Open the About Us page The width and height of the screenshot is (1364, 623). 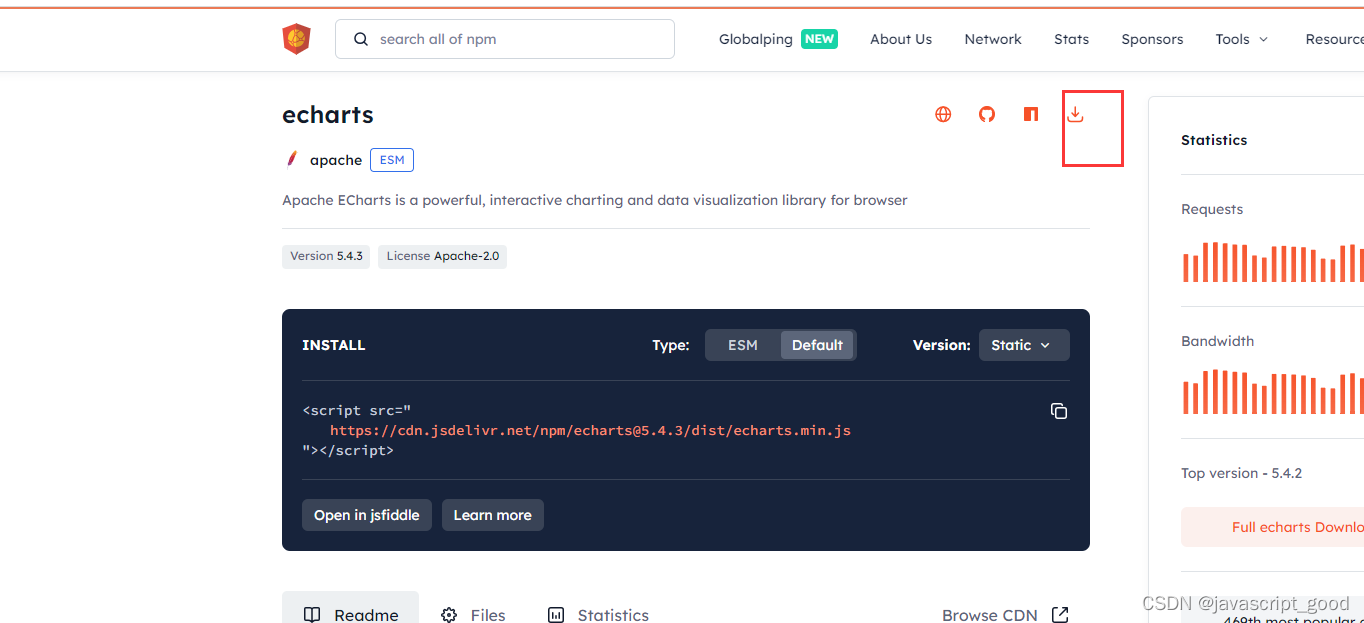(x=901, y=39)
